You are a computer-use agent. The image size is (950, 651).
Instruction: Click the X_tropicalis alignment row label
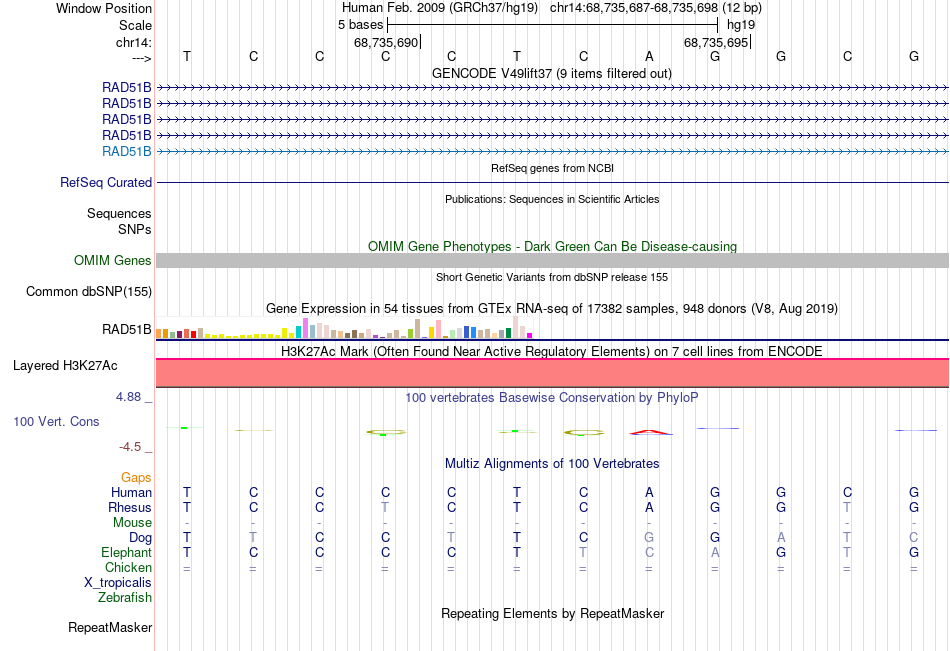tap(118, 583)
